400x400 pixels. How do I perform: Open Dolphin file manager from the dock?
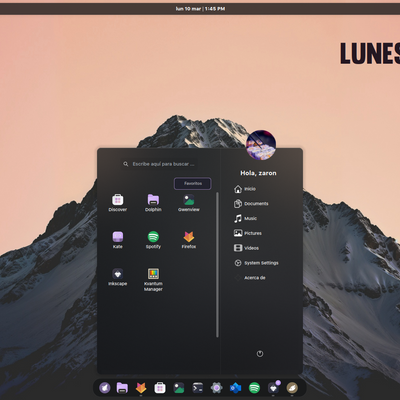122,388
